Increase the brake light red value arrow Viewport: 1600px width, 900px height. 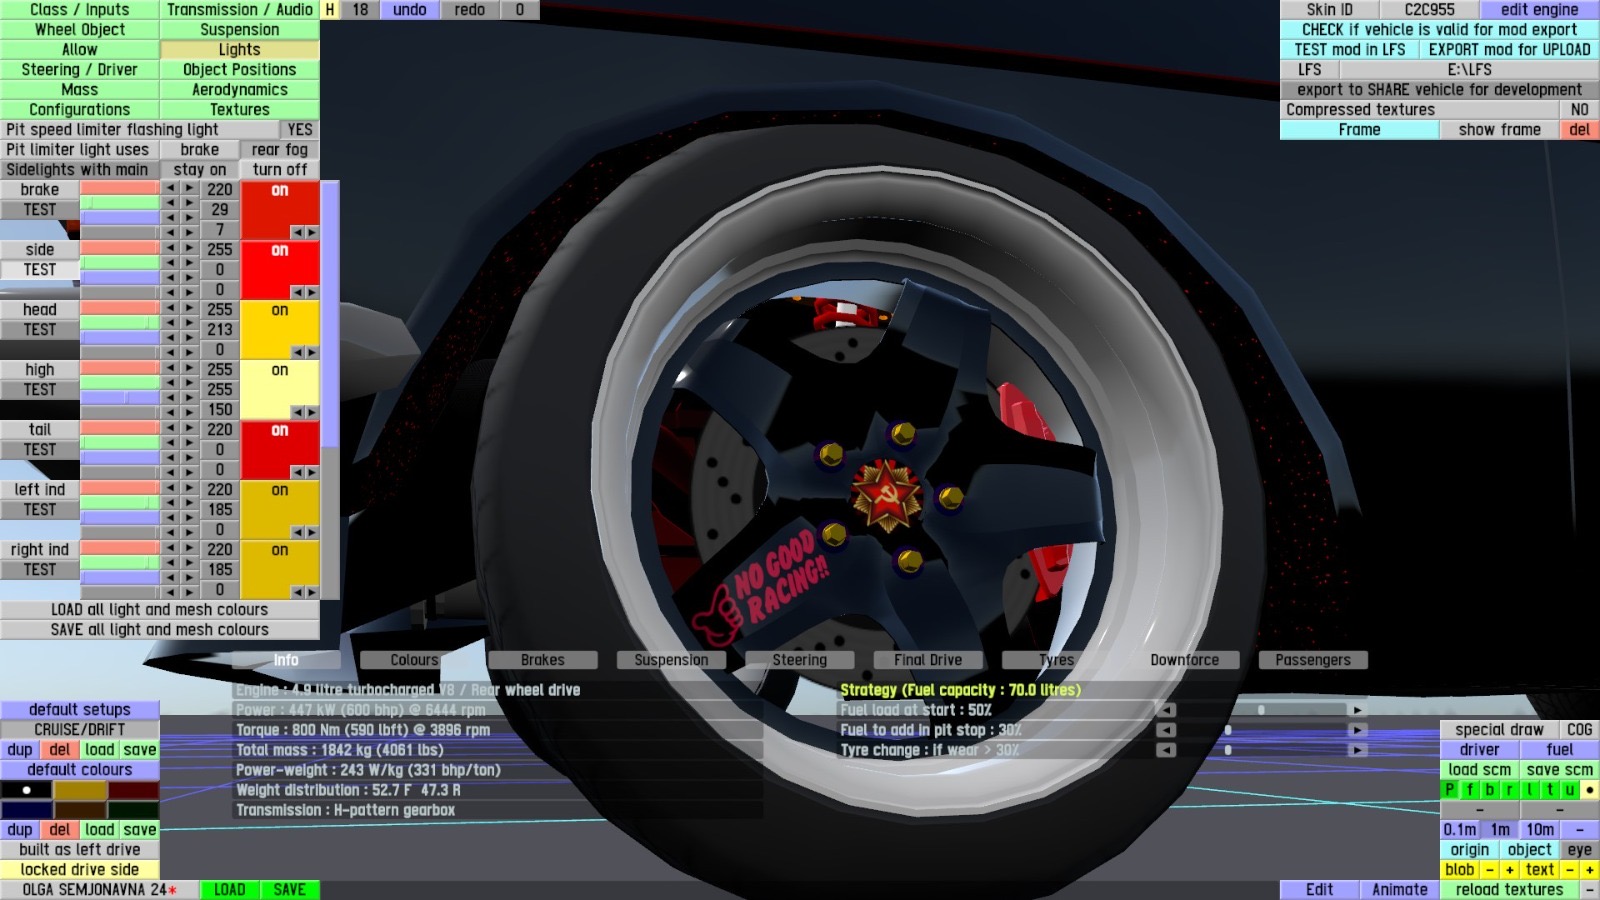tap(189, 188)
